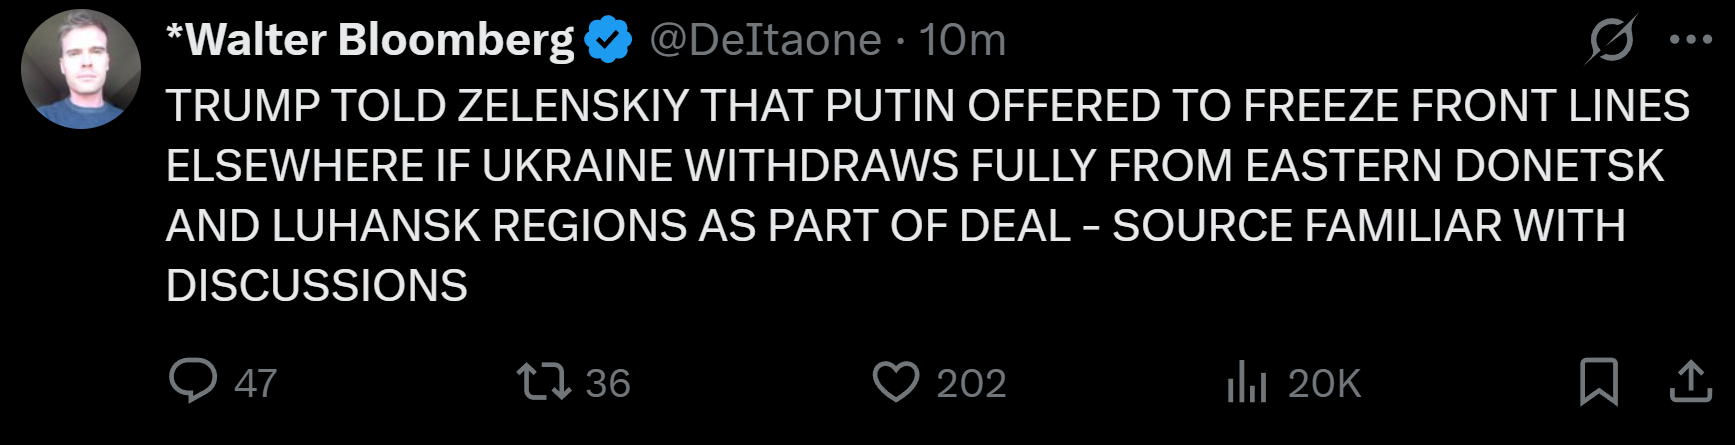Click the Grok explain-post icon
The width and height of the screenshot is (1735, 445).
1611,40
